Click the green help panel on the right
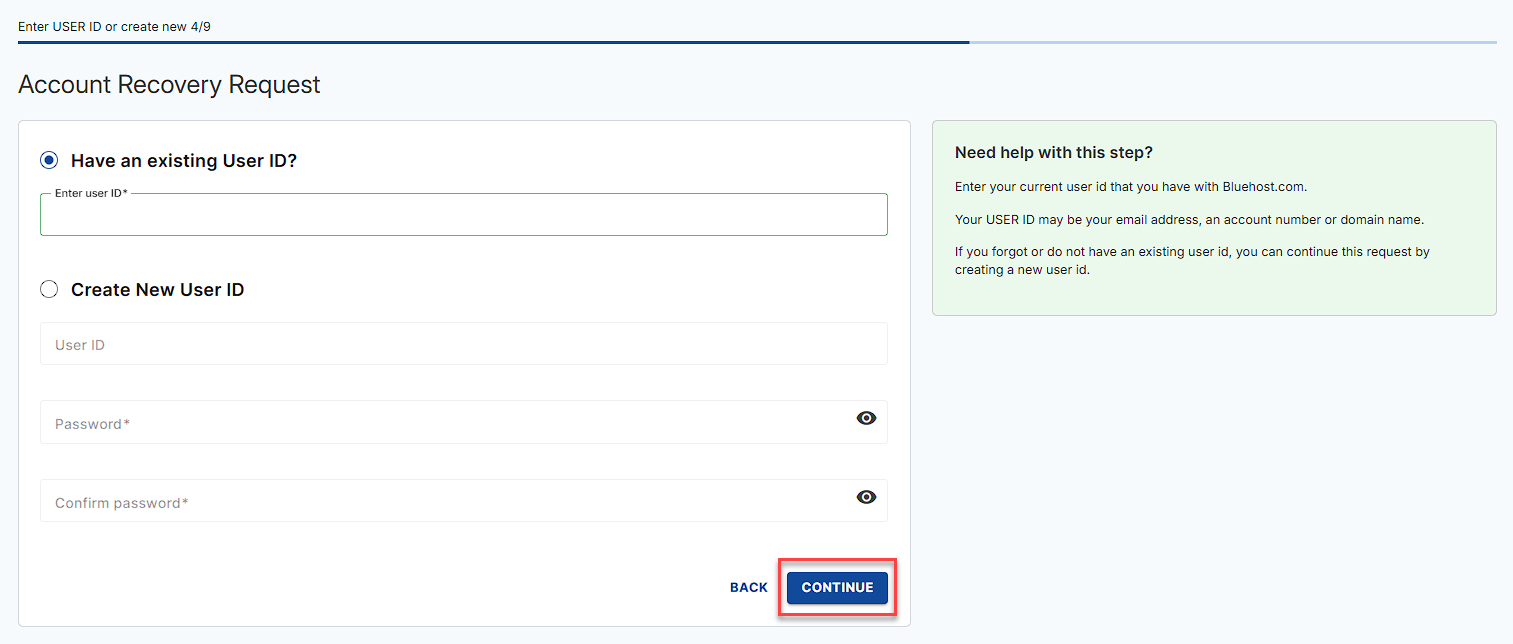The width and height of the screenshot is (1513, 644). 1213,217
